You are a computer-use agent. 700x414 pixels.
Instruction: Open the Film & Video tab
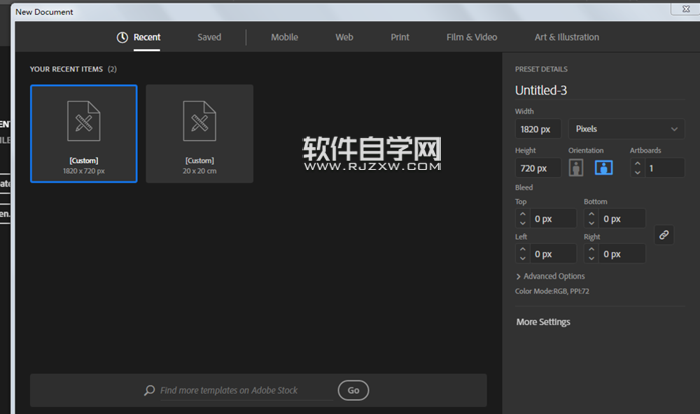[x=471, y=37]
